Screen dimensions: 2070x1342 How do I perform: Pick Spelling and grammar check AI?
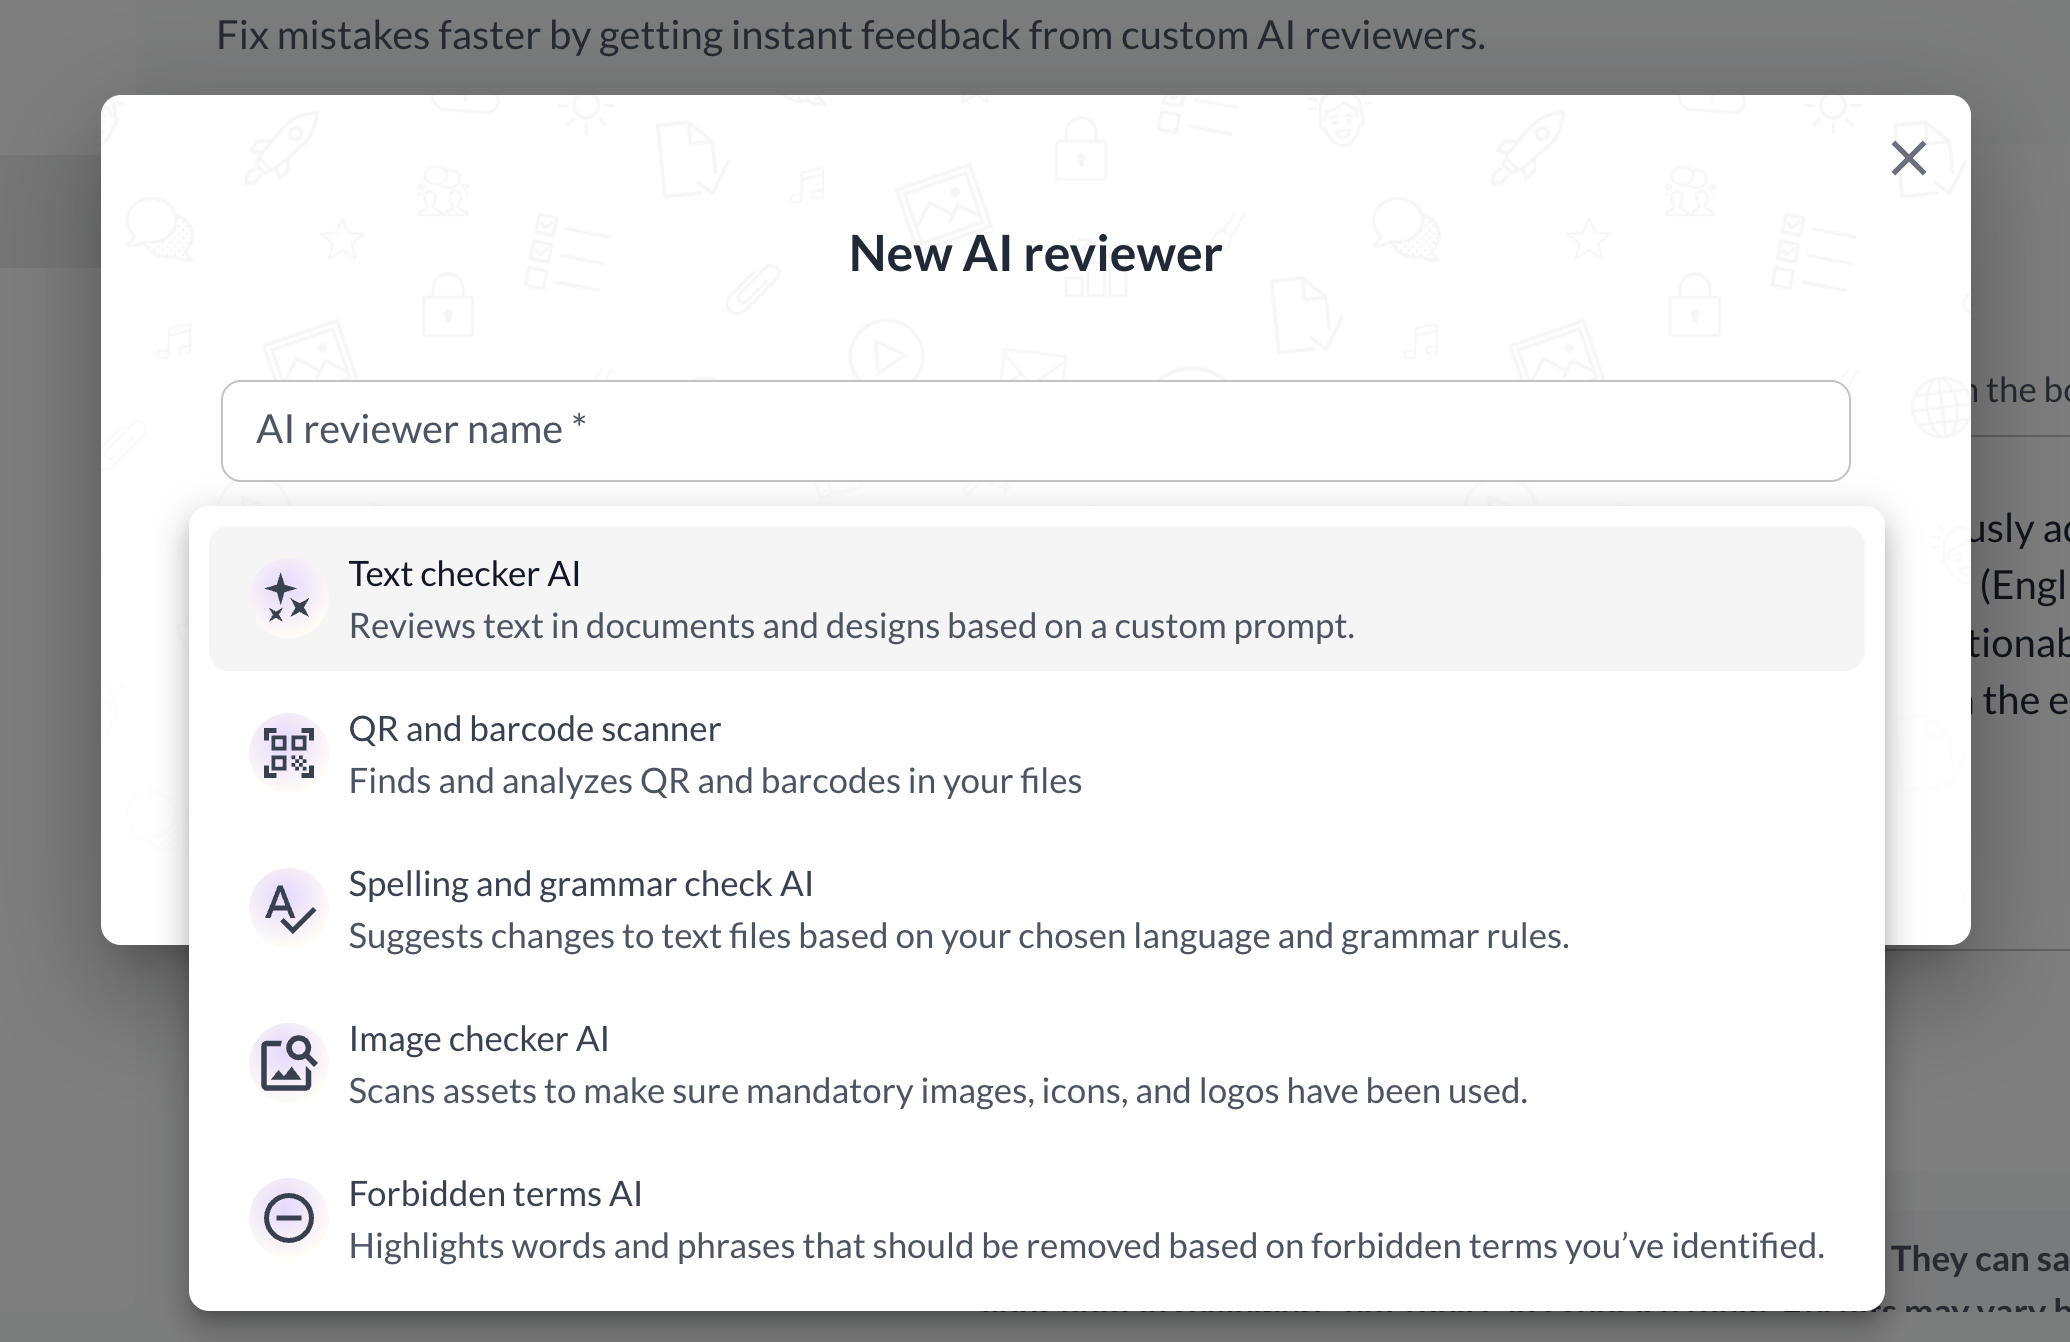click(580, 884)
